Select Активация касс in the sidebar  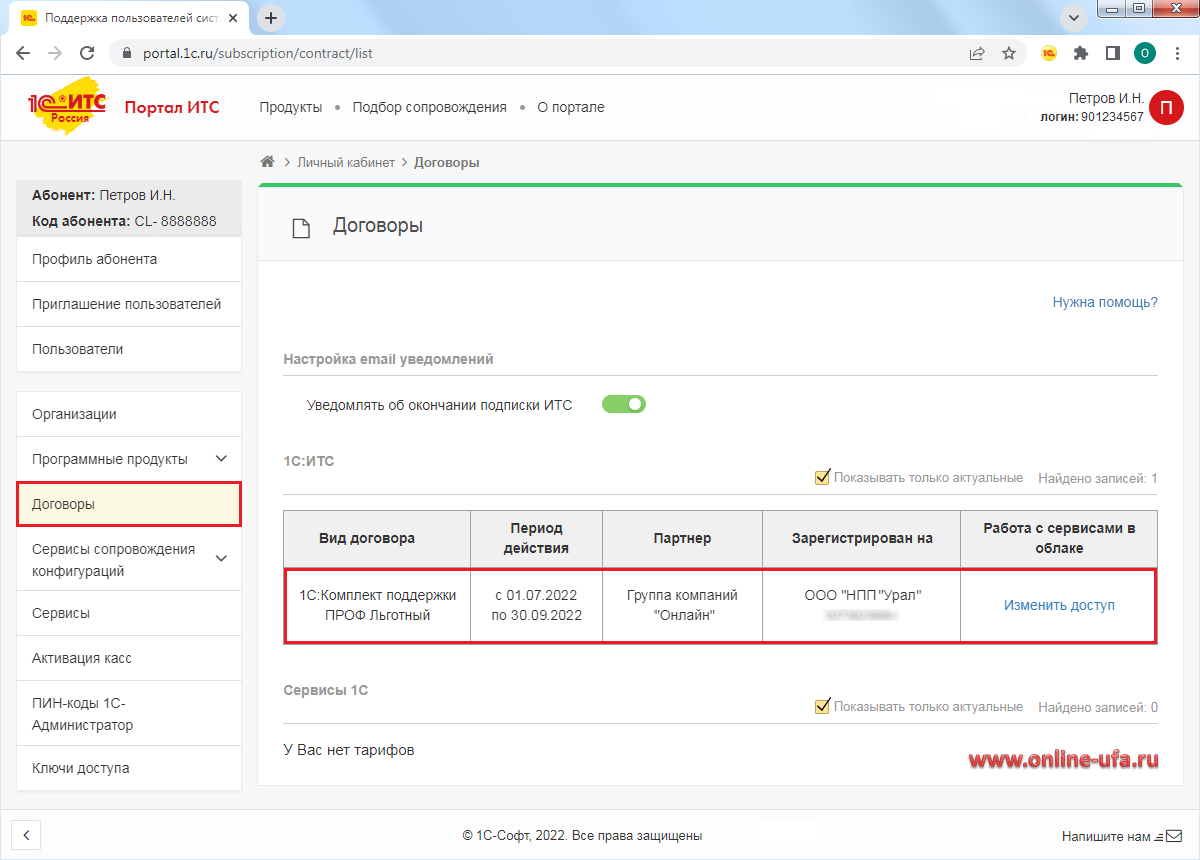[x=129, y=658]
